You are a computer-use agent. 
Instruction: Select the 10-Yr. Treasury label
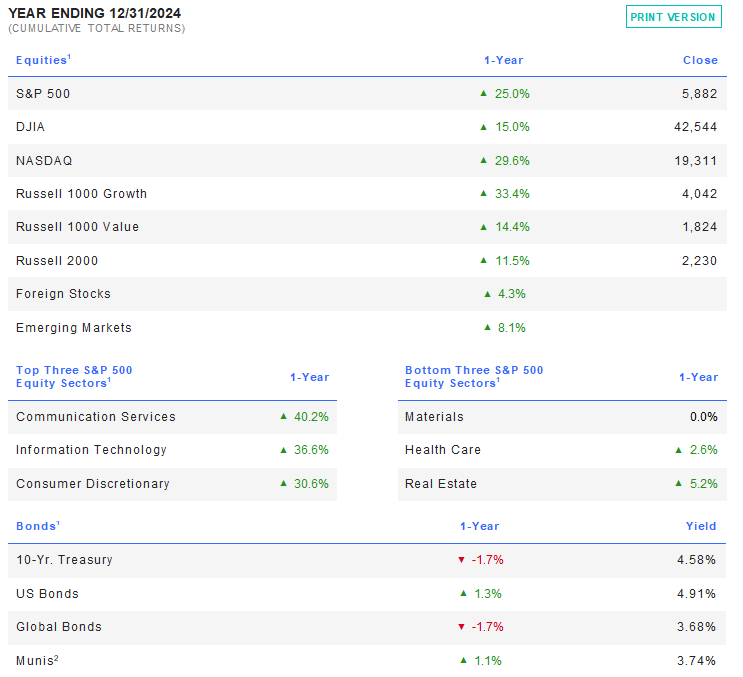pos(64,560)
